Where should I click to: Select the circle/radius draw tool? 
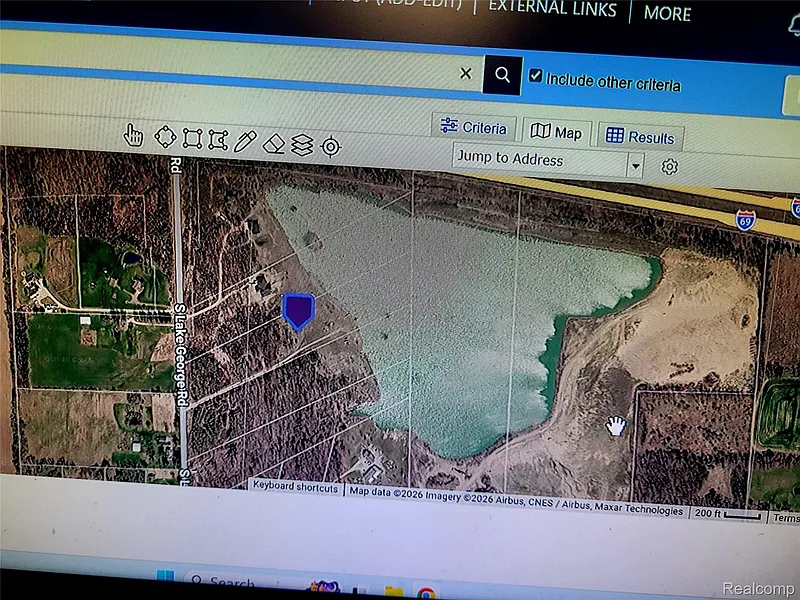point(165,137)
